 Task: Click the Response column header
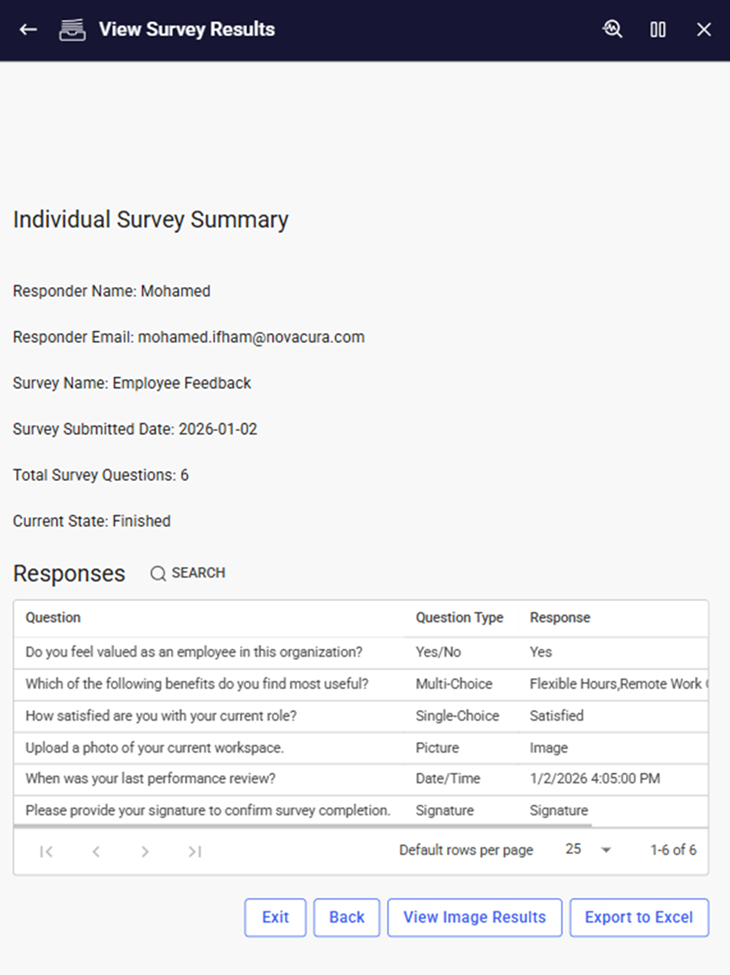pos(560,618)
